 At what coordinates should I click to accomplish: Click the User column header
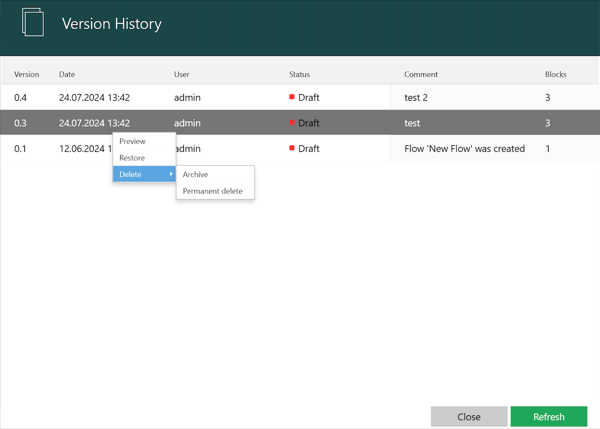point(183,74)
